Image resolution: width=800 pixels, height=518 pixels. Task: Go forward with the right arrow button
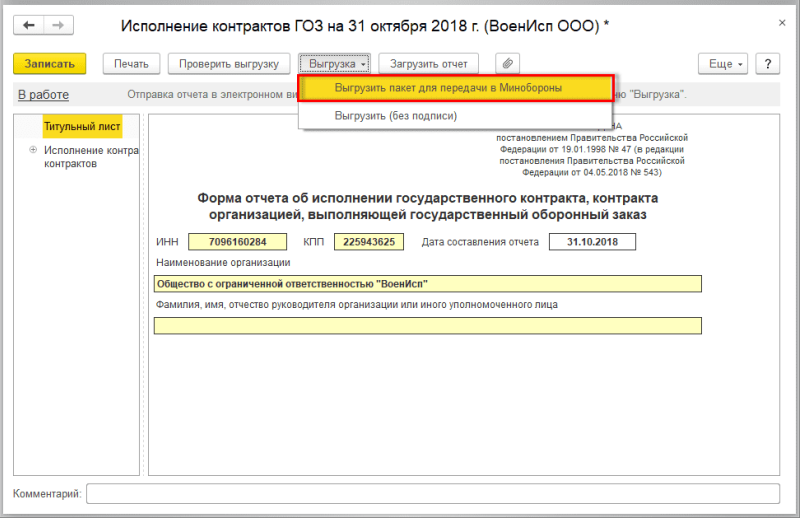[x=59, y=25]
